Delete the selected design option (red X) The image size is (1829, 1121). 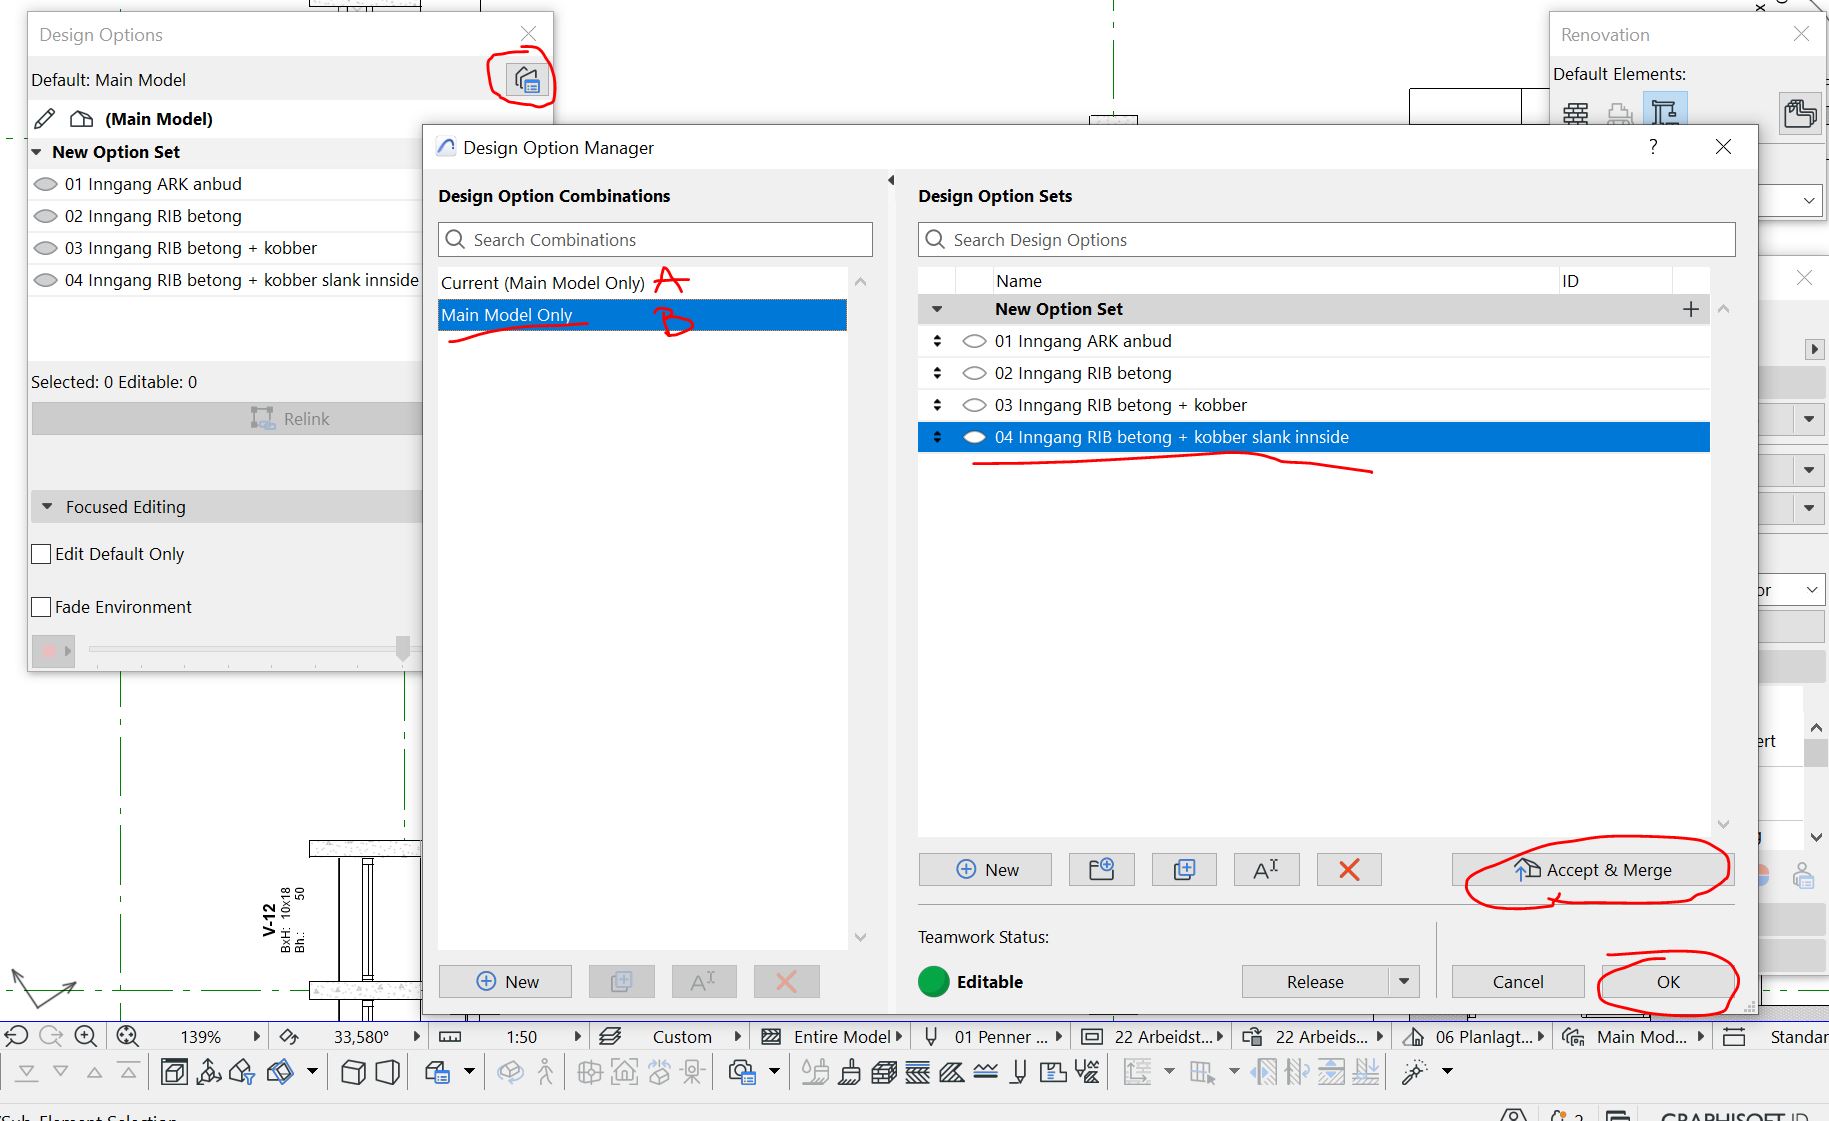(x=1348, y=870)
